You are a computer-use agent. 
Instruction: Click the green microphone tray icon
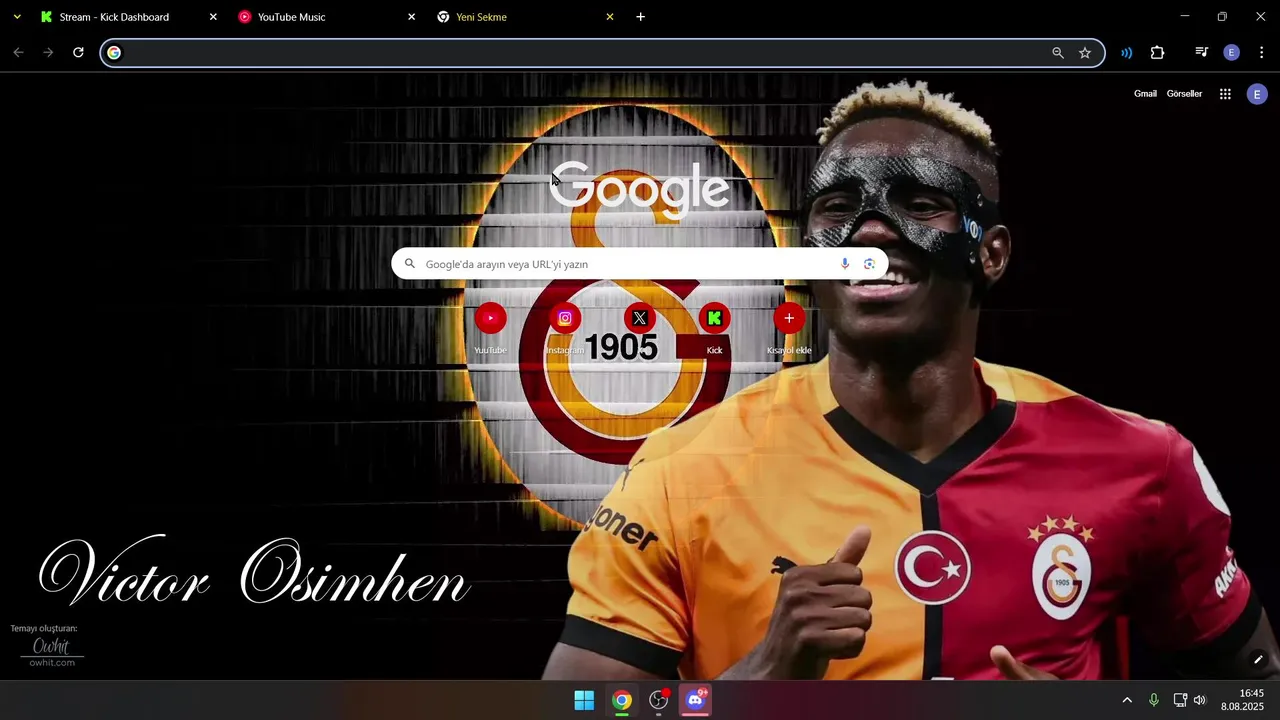point(1154,700)
